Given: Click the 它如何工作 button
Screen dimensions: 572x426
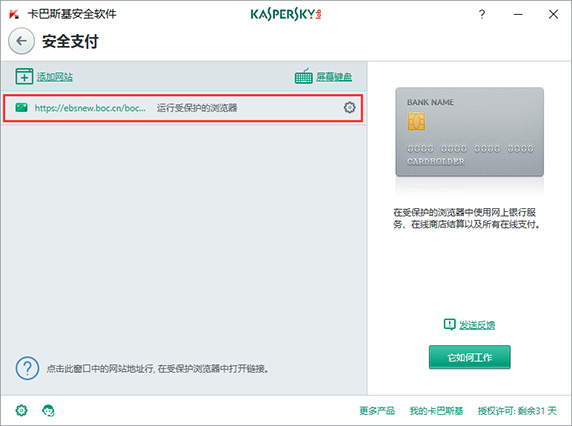Looking at the screenshot, I should click(469, 357).
